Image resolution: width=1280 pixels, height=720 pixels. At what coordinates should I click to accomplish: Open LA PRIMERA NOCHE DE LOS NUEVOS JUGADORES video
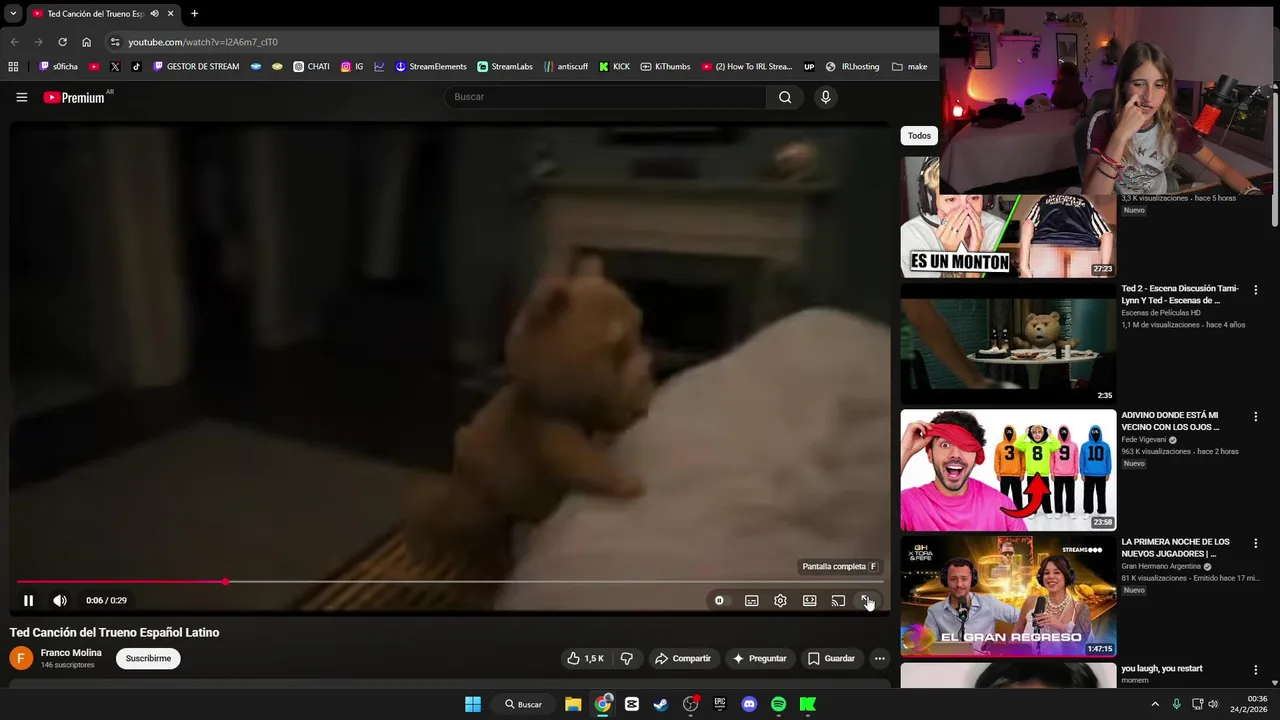[x=1008, y=596]
